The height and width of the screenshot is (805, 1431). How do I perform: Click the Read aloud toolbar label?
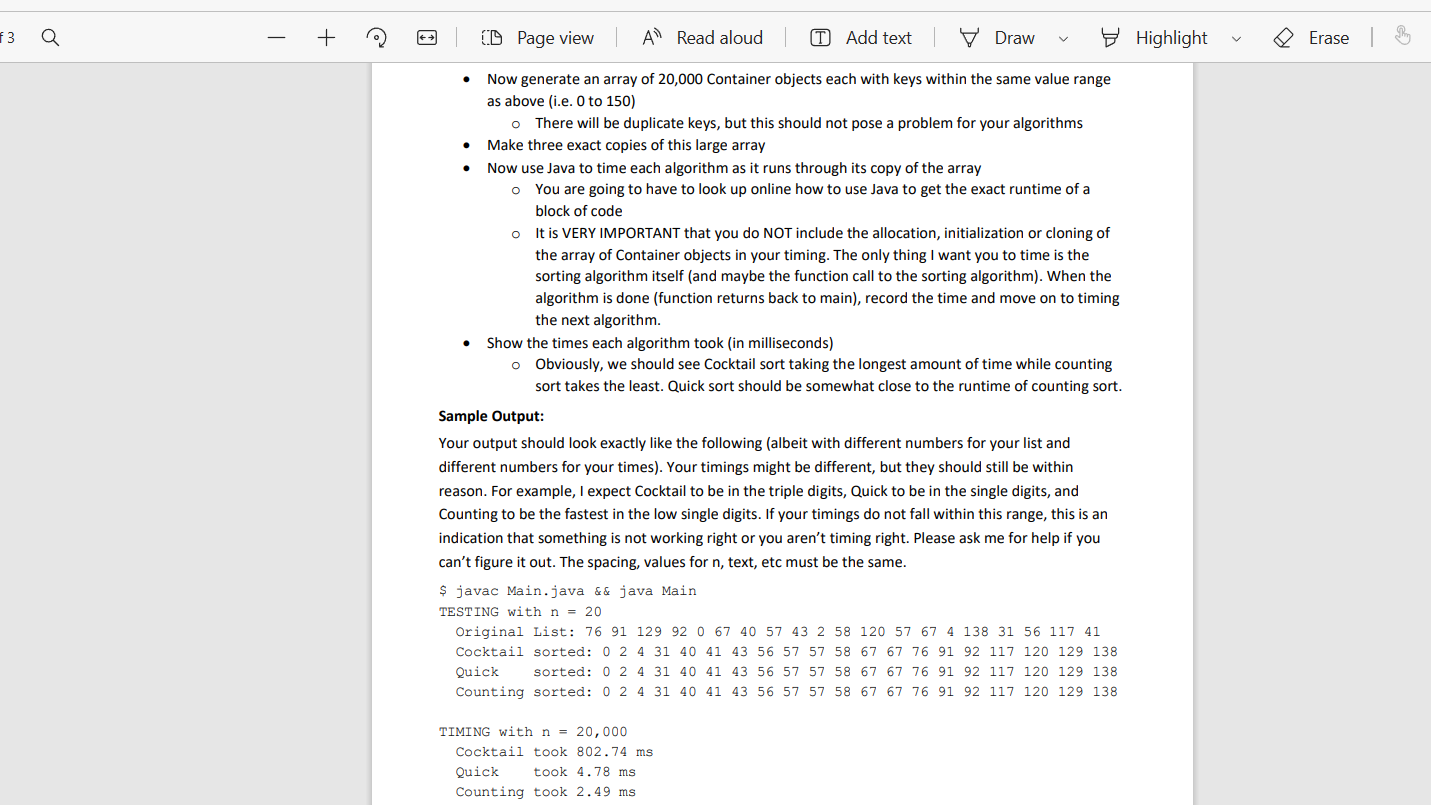click(x=719, y=37)
